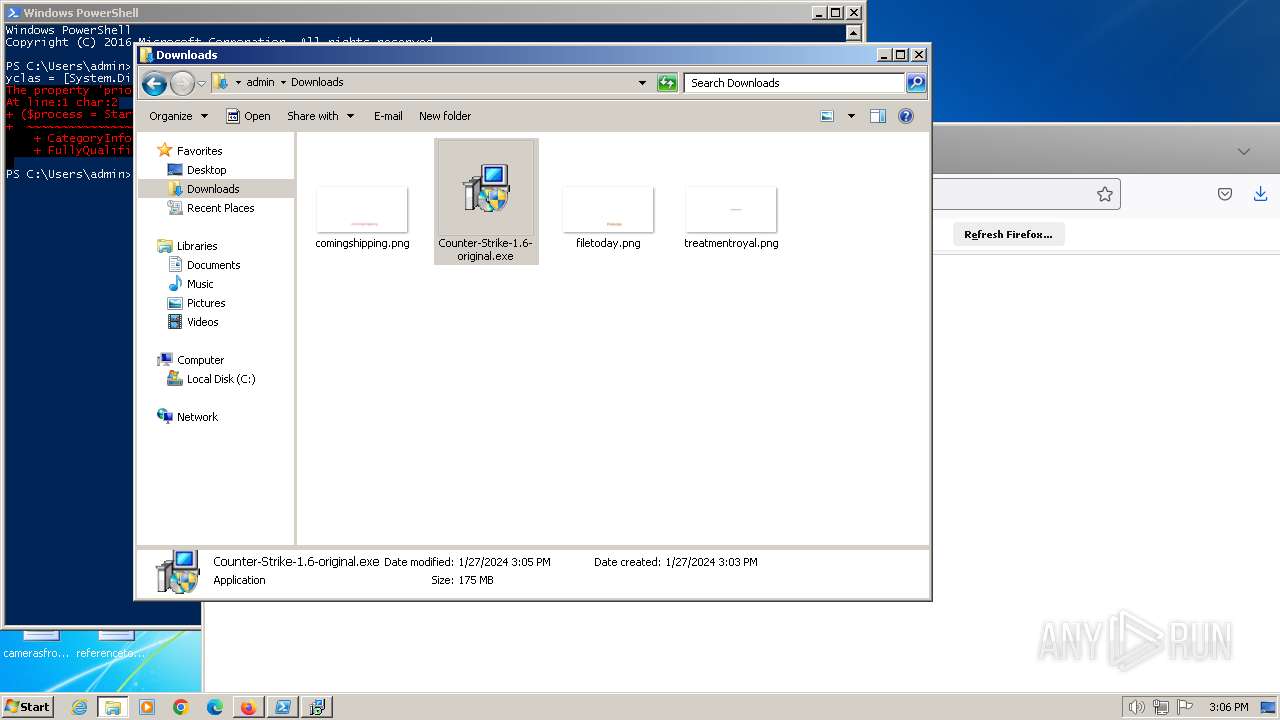Click the network tray icon
1280x720 pixels.
(x=1161, y=707)
